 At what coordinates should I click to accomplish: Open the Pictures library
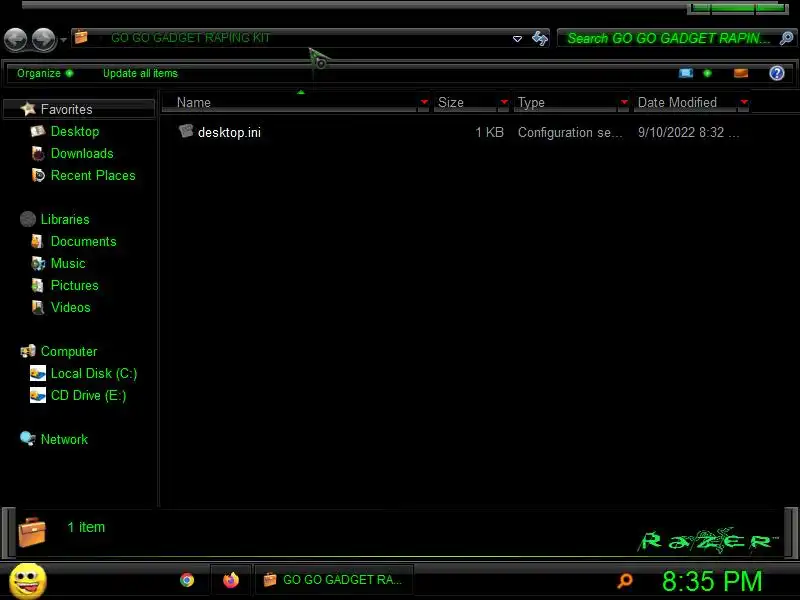pyautogui.click(x=74, y=285)
